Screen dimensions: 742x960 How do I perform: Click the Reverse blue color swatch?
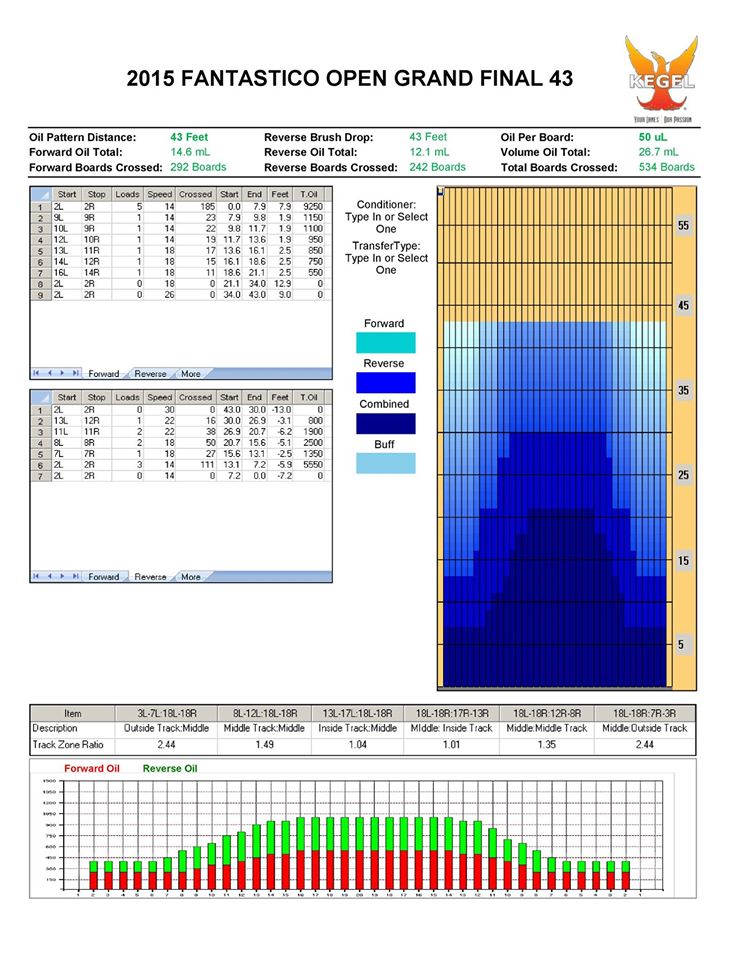tap(386, 383)
